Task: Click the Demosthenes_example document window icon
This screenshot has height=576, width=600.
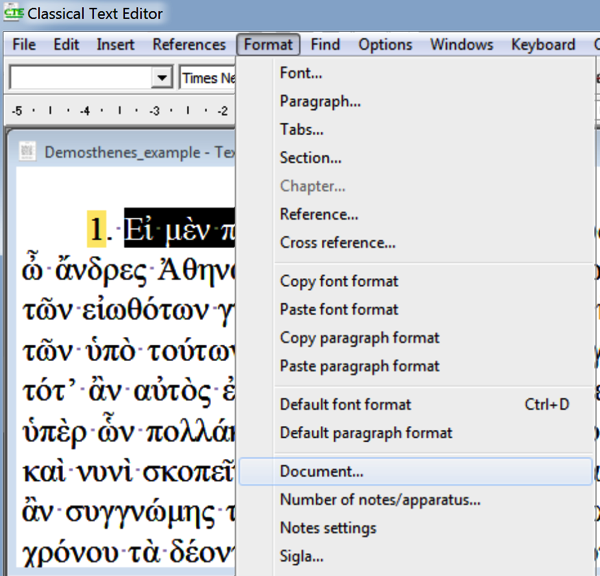Action: (28, 152)
